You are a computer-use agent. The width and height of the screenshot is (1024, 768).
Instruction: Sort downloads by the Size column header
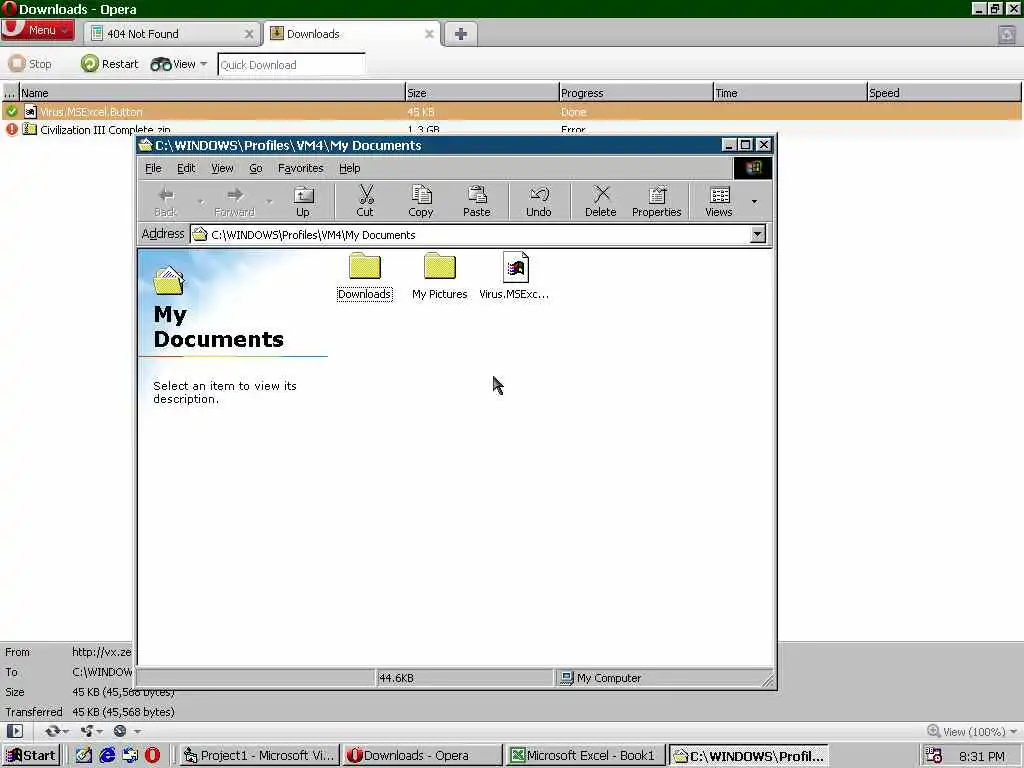481,93
